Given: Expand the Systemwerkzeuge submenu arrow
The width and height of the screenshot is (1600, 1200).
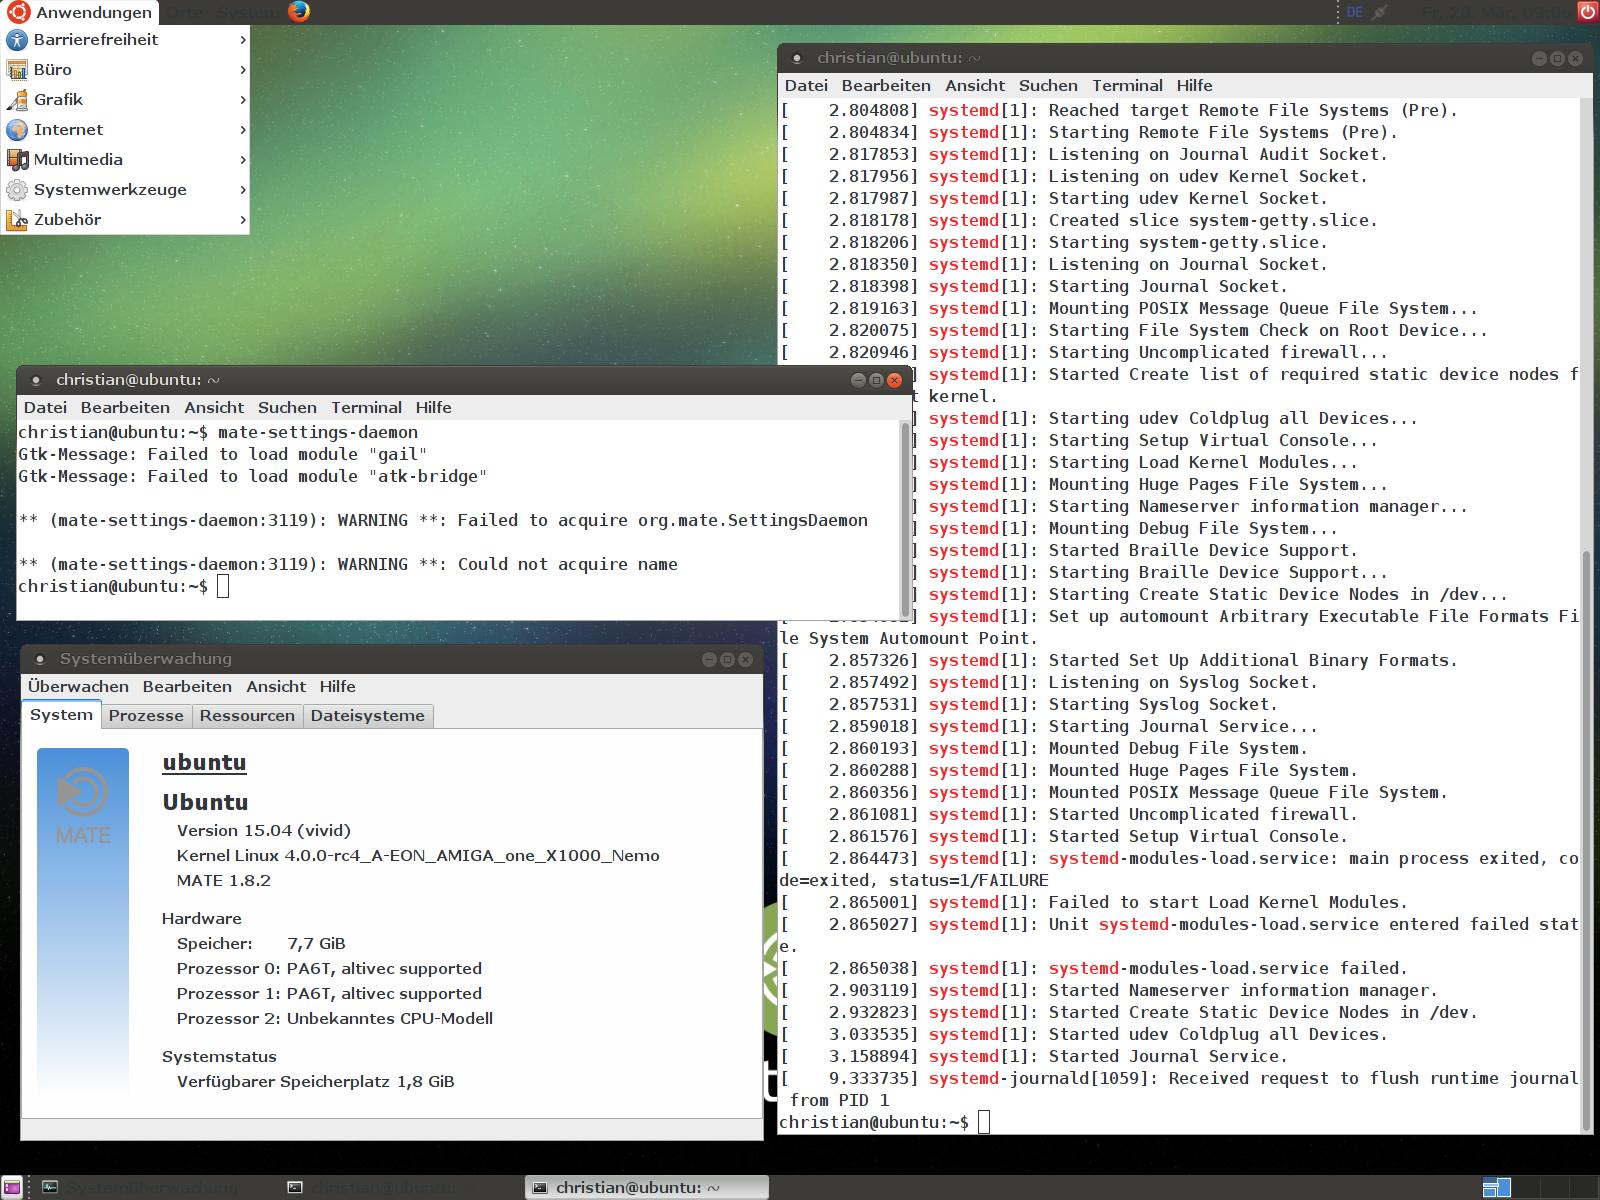Looking at the screenshot, I should [x=242, y=190].
